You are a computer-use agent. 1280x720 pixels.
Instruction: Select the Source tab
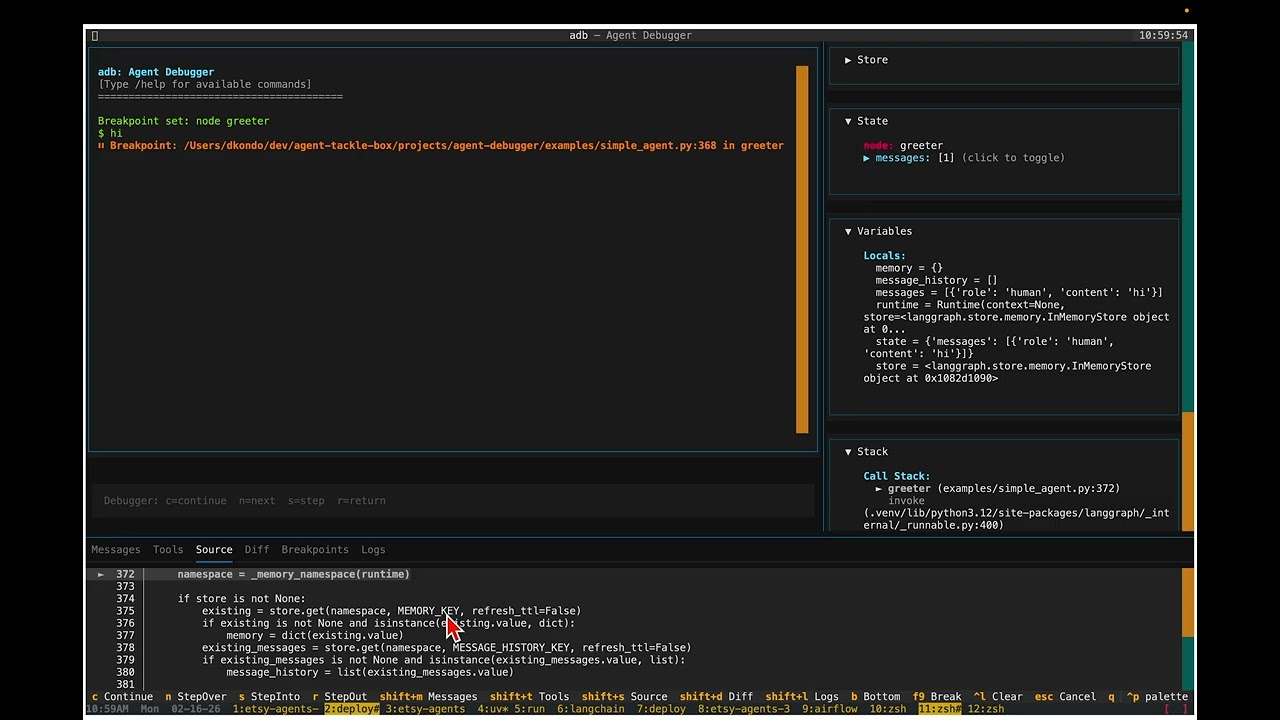pos(214,550)
